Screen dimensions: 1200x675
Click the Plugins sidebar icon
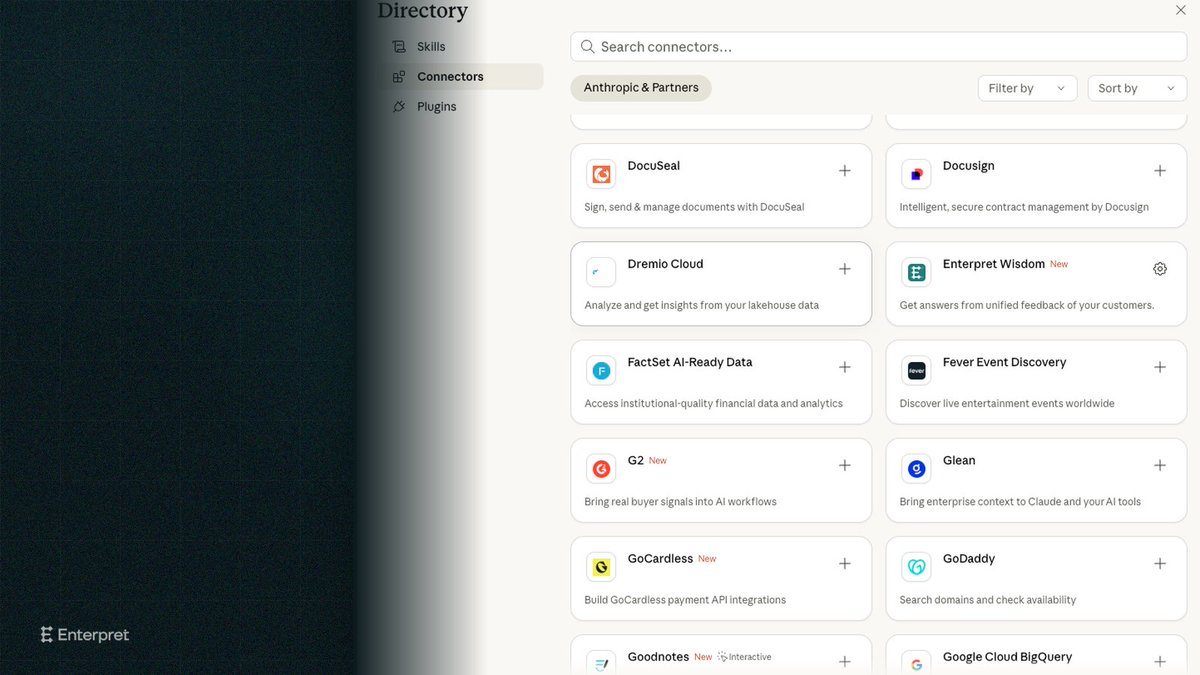tap(399, 107)
